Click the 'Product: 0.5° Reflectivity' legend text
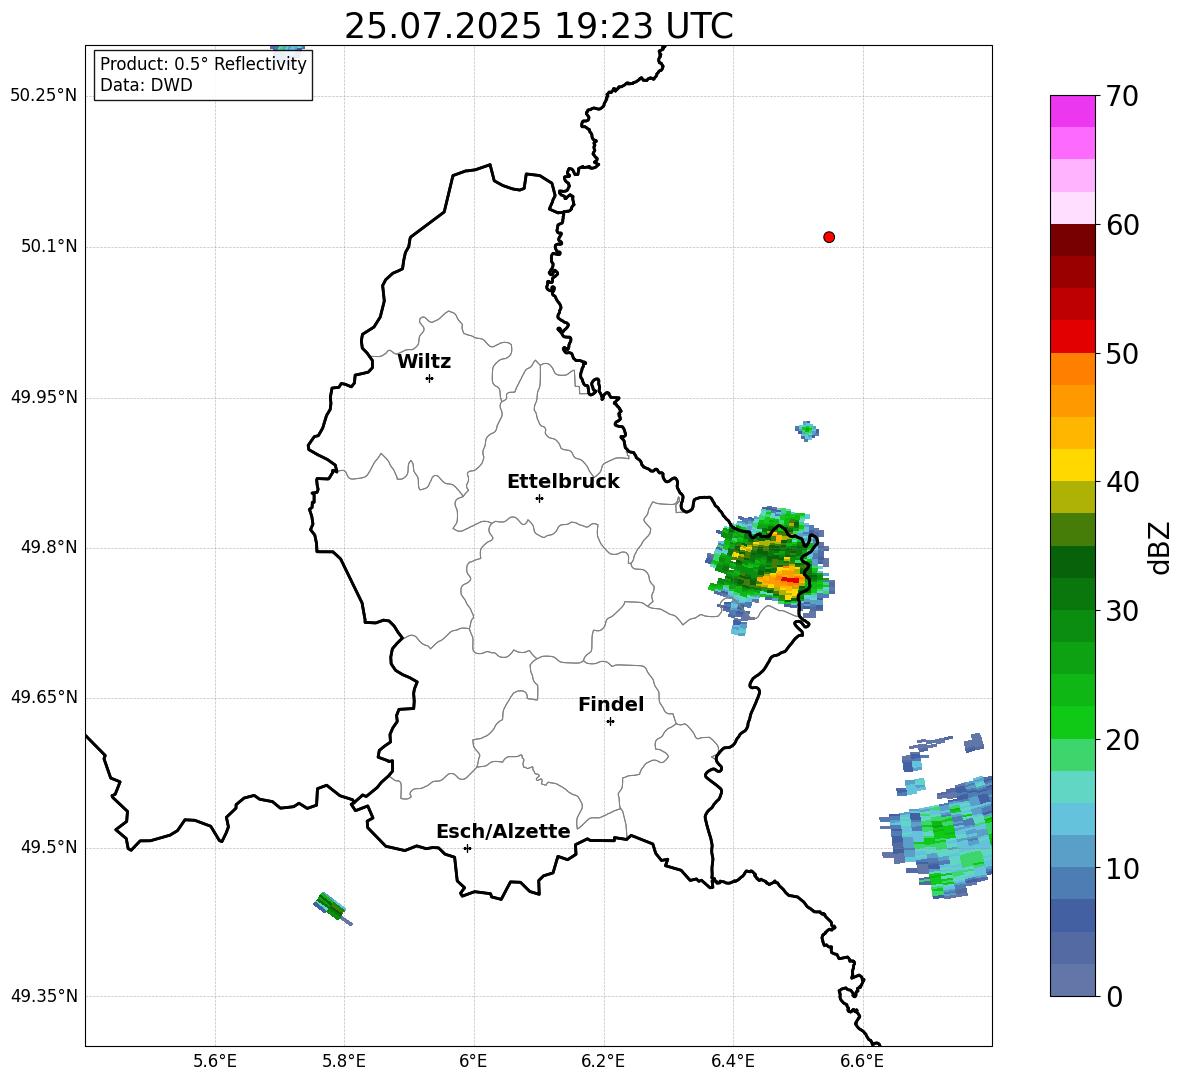Screen dimensions: 1184x1081 pos(203,64)
